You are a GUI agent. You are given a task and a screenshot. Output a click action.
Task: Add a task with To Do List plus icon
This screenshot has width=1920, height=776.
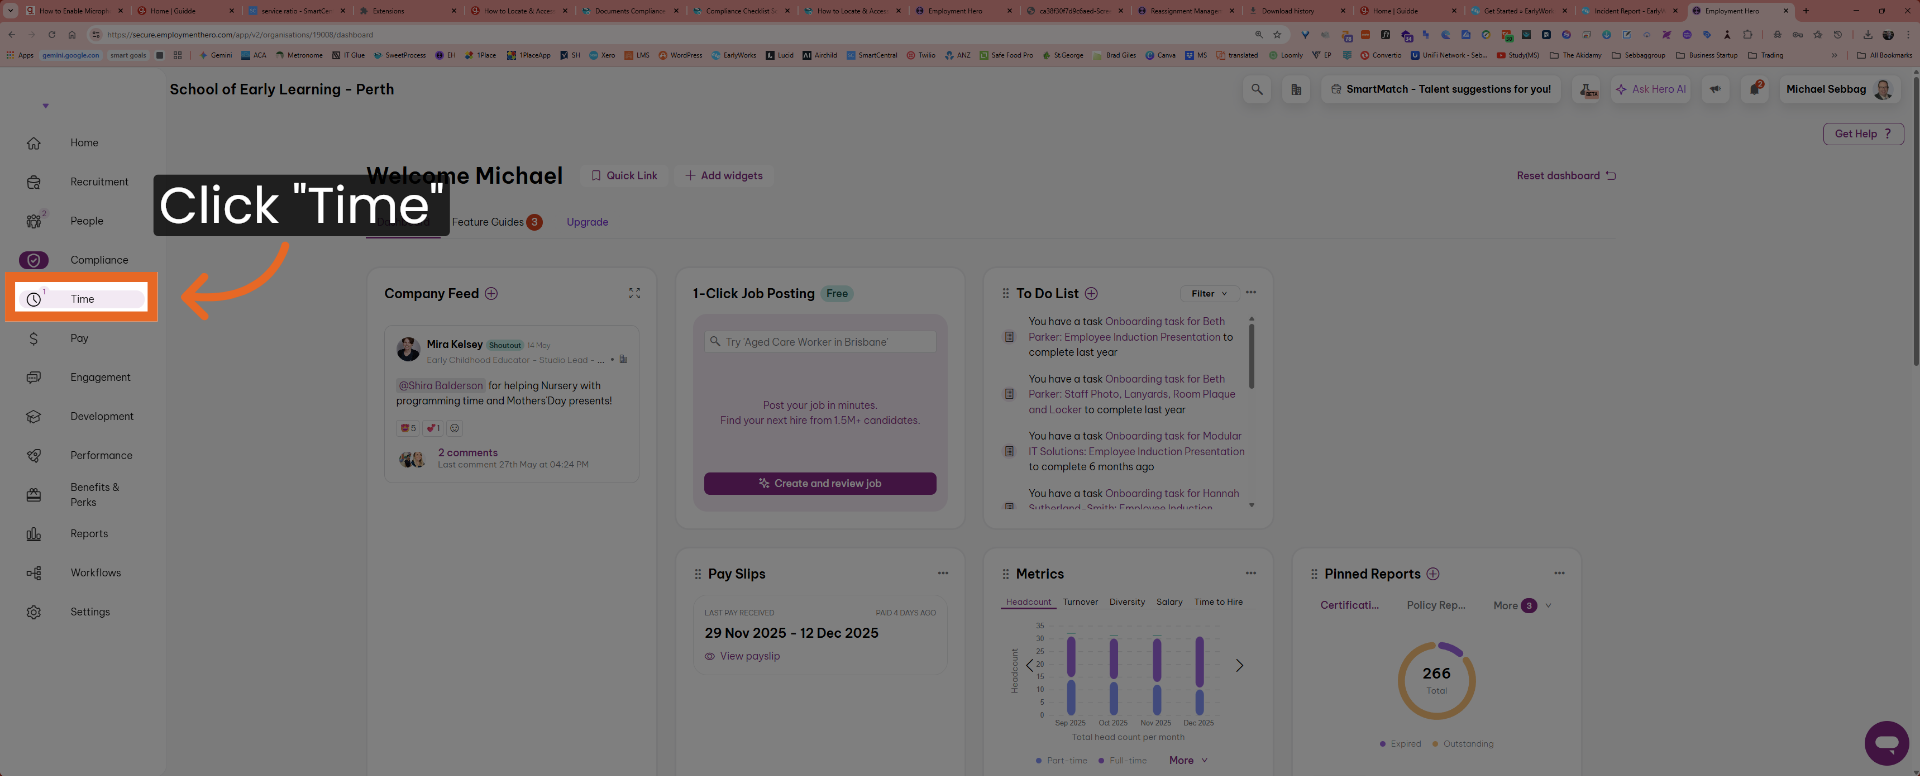tap(1091, 294)
